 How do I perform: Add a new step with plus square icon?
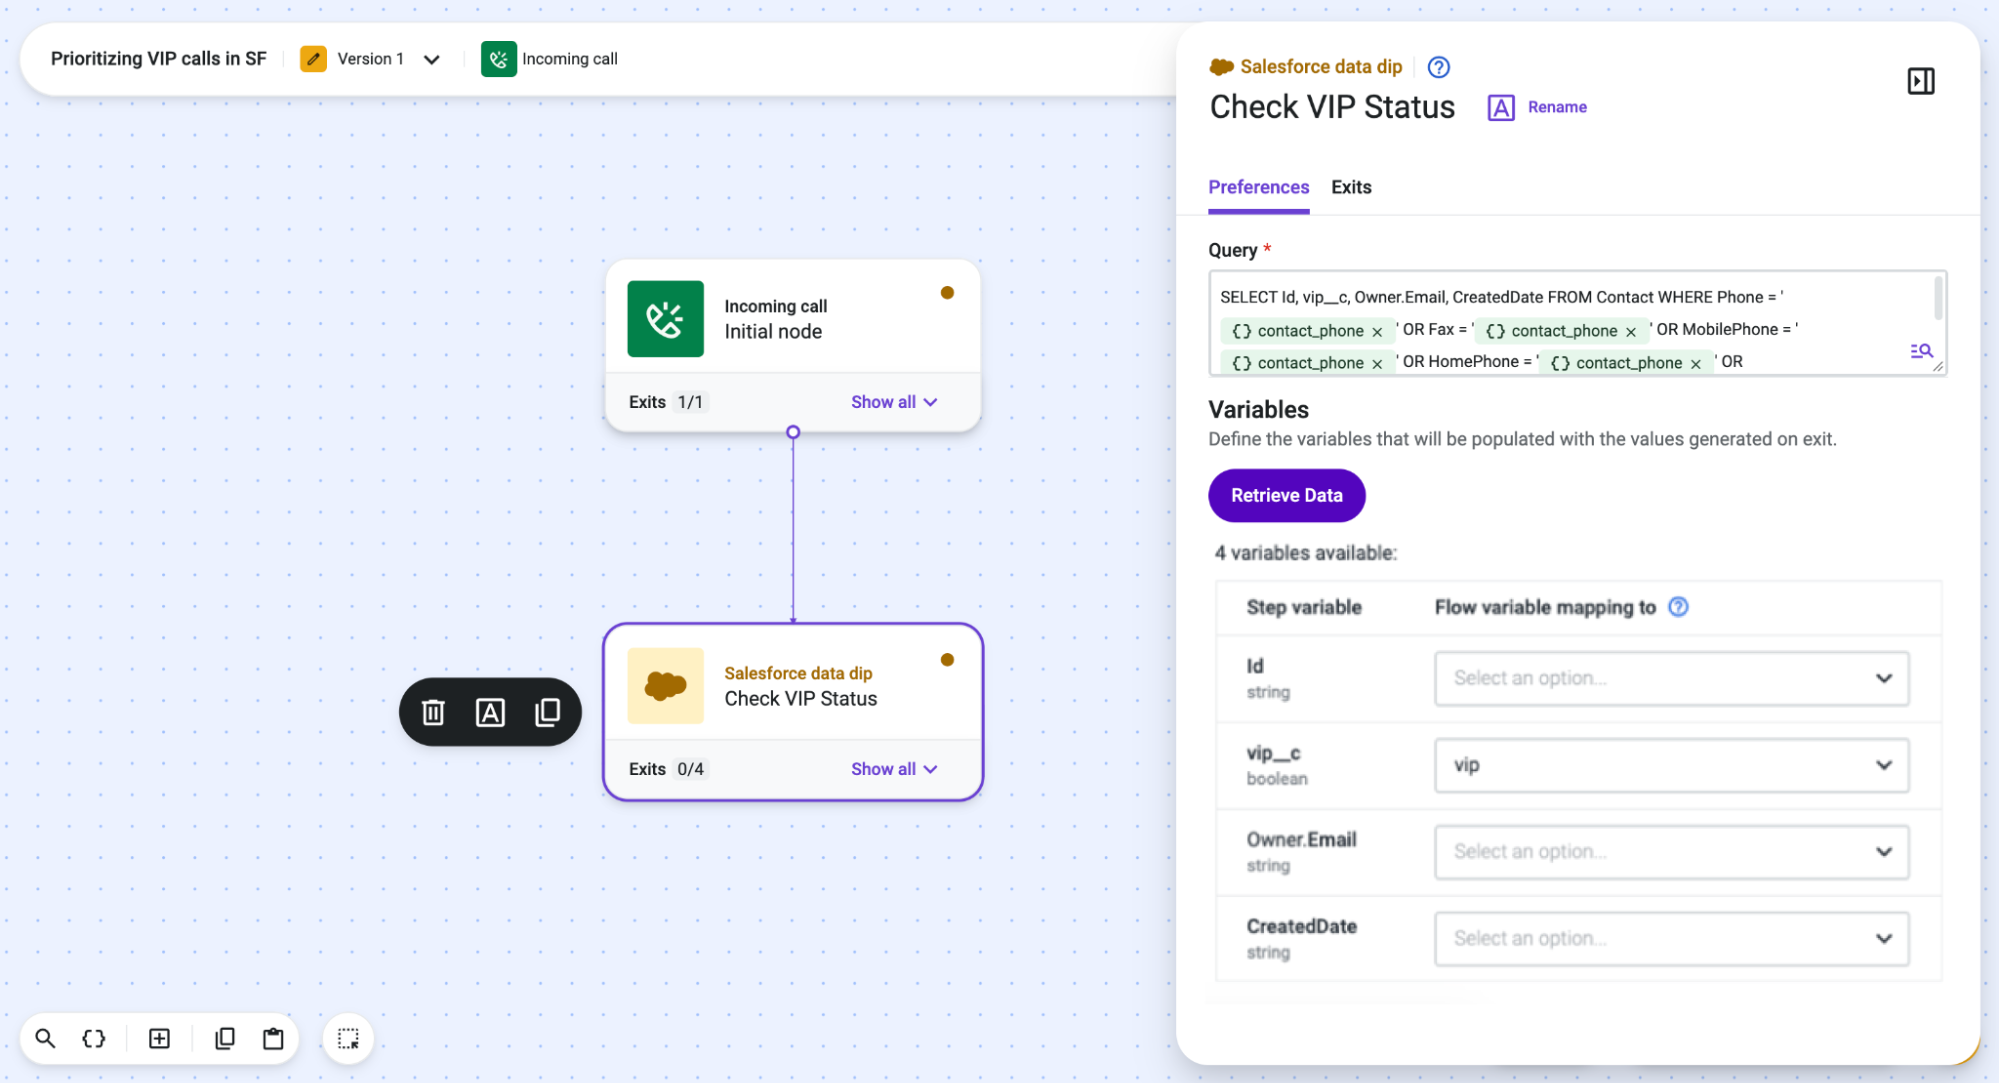pyautogui.click(x=159, y=1038)
